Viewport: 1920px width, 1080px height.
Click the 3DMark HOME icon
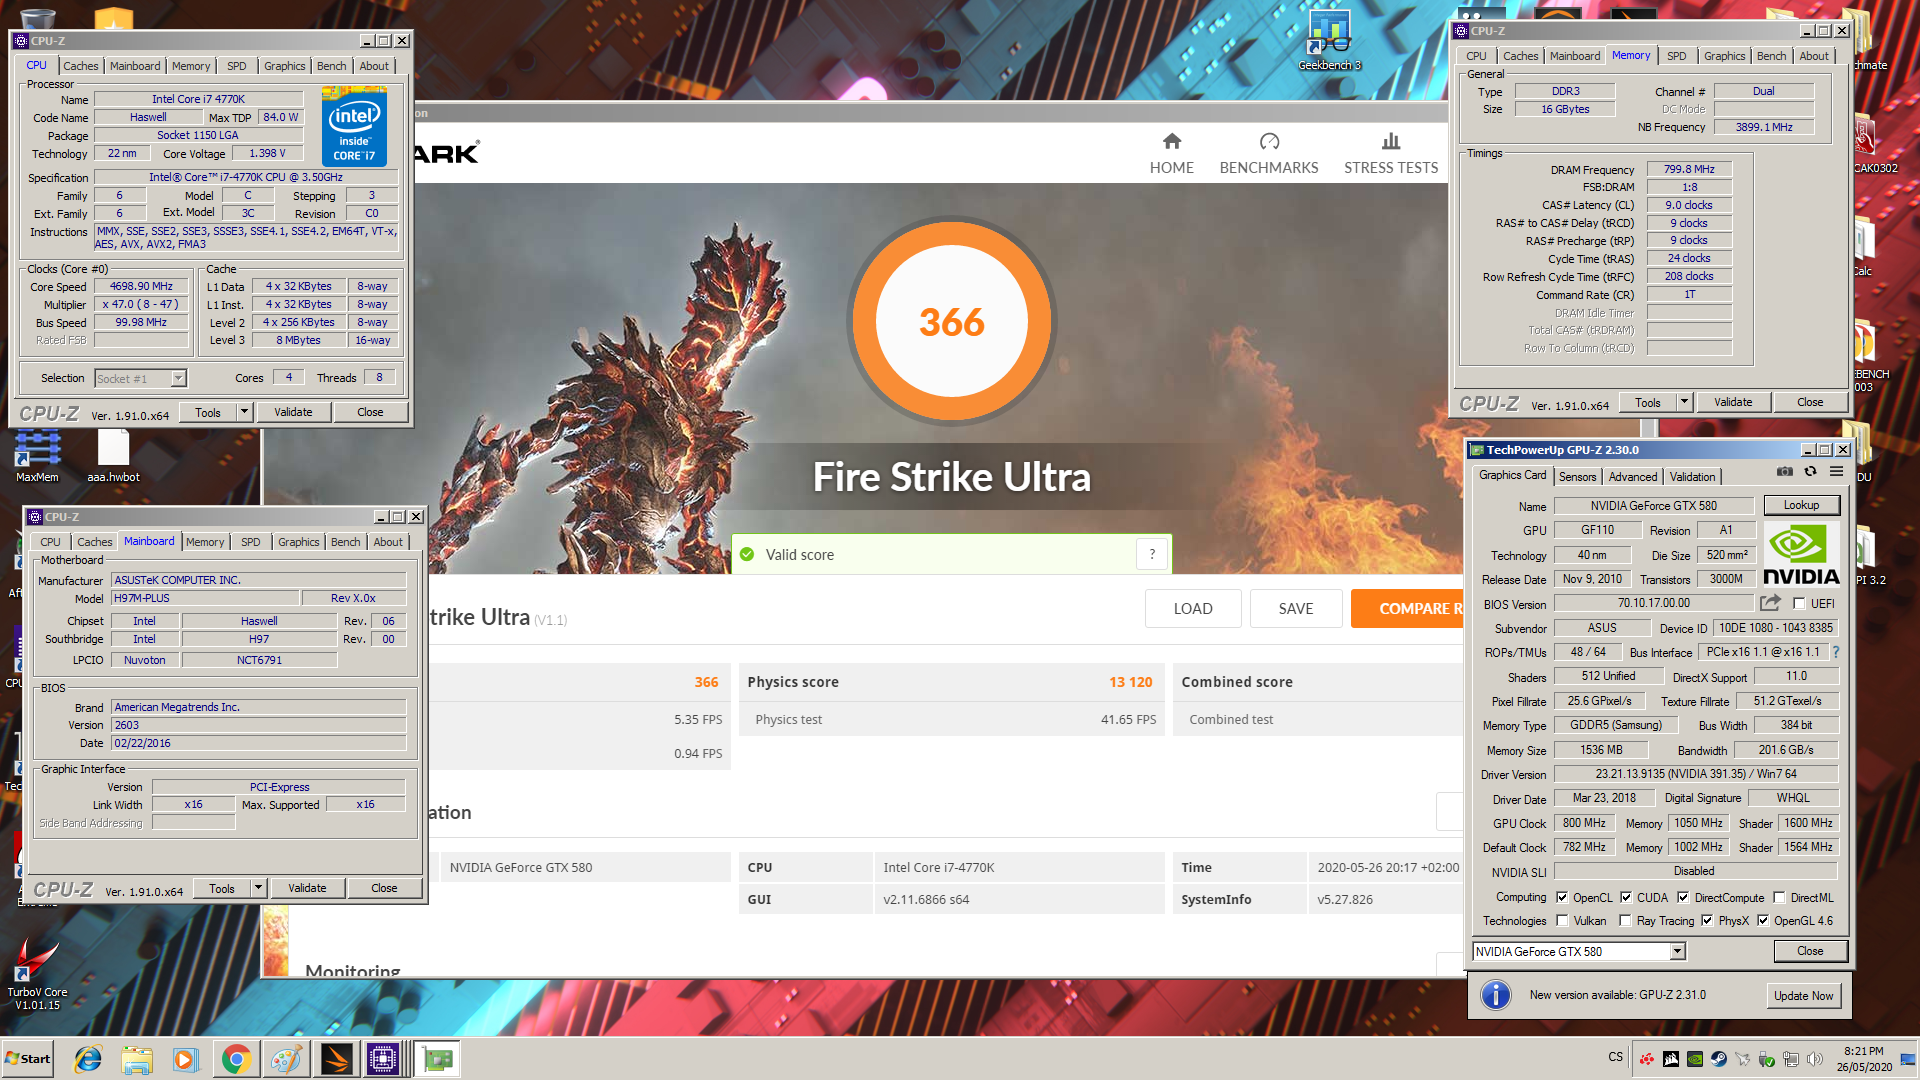click(x=1172, y=141)
